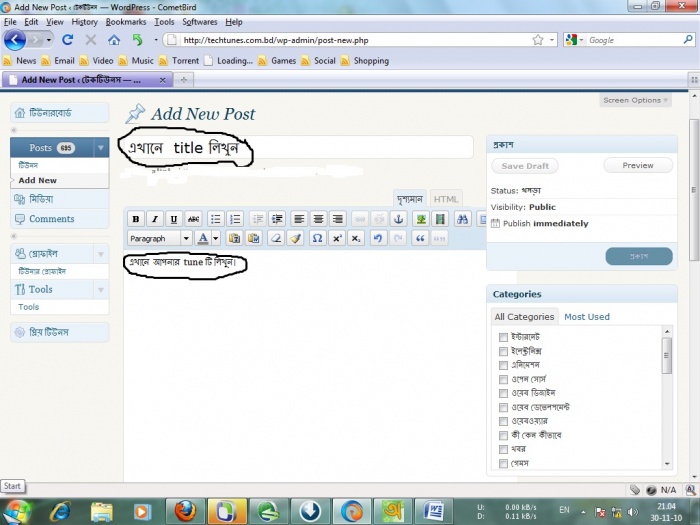The width and height of the screenshot is (700, 525).
Task: Check the sixth category checkbox
Action: pos(503,408)
